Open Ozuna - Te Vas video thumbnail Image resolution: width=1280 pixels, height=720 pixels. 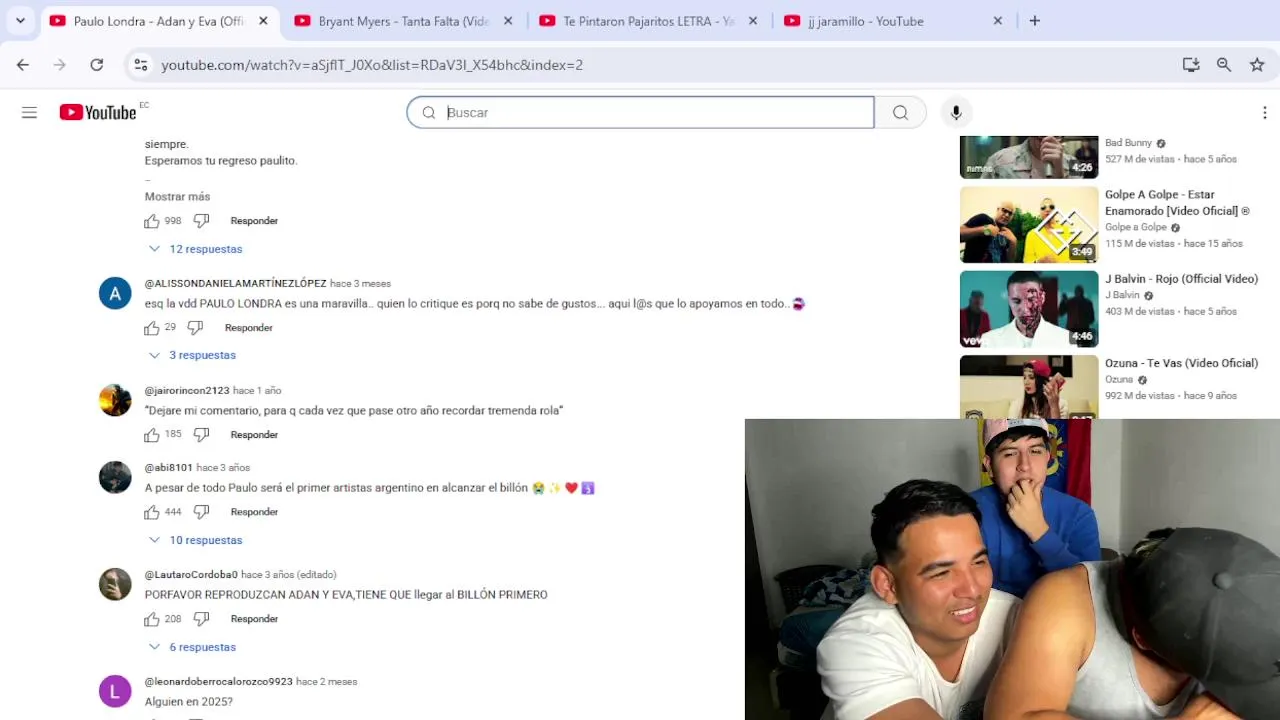pyautogui.click(x=1029, y=387)
